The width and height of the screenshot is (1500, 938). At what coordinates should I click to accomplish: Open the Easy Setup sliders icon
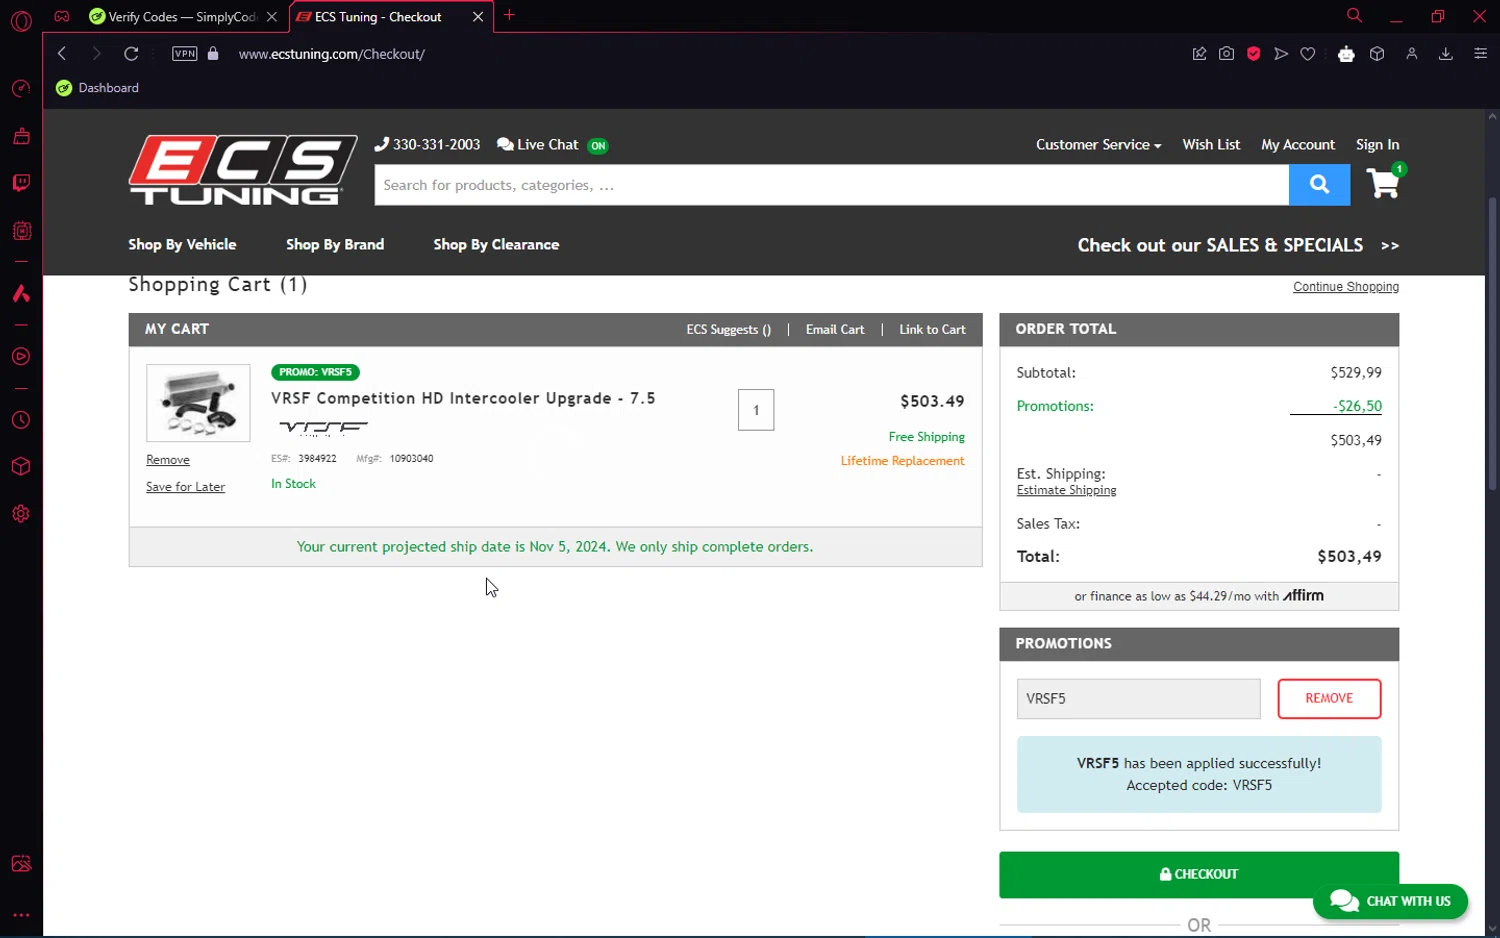(x=1480, y=54)
